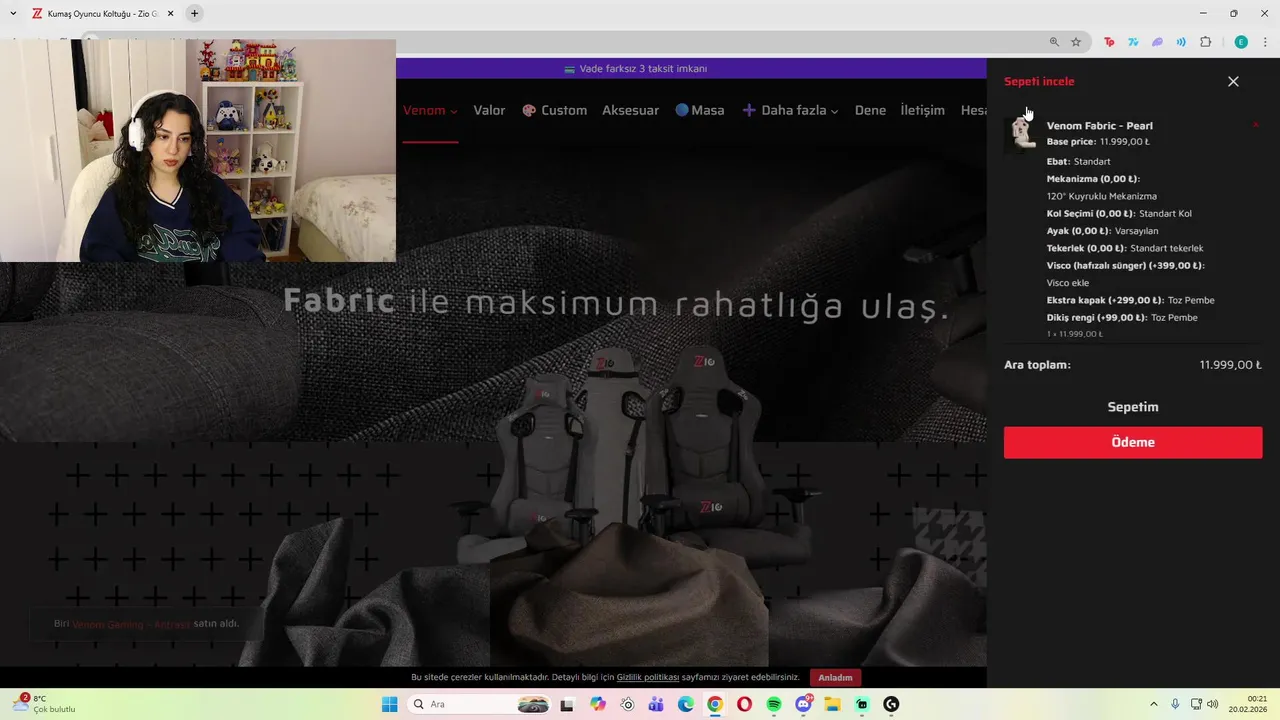The image size is (1280, 720).
Task: Bookmark this page with the star icon
Action: [1076, 42]
